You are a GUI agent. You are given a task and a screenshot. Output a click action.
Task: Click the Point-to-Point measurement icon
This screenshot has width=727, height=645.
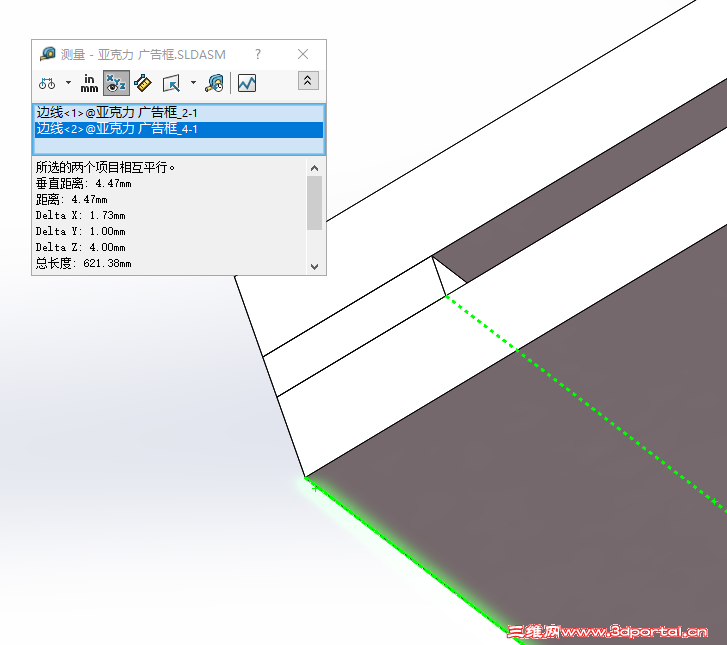coord(143,83)
